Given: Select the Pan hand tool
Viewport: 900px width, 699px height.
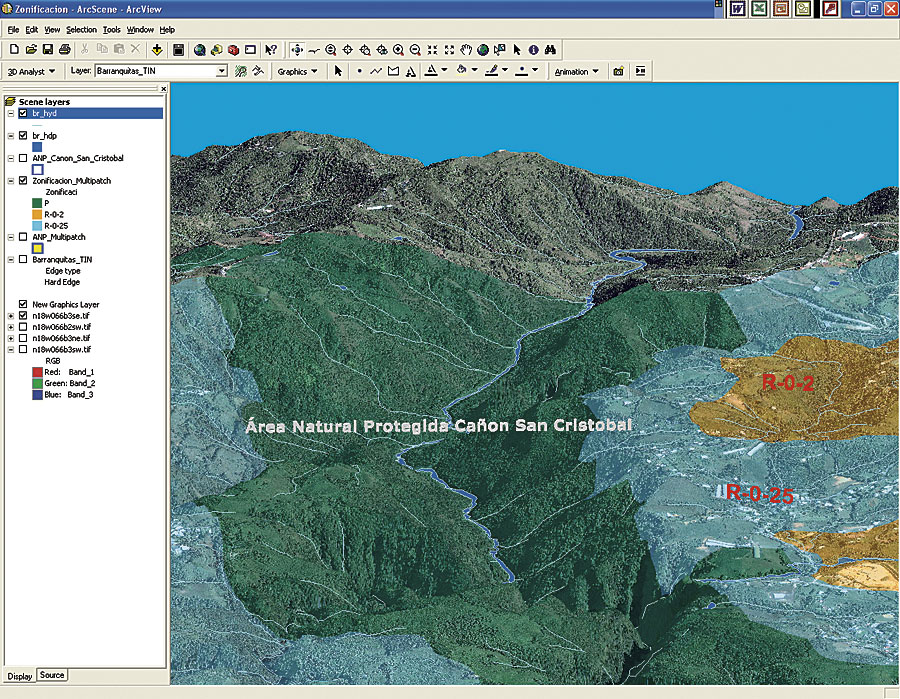Looking at the screenshot, I should pos(466,49).
